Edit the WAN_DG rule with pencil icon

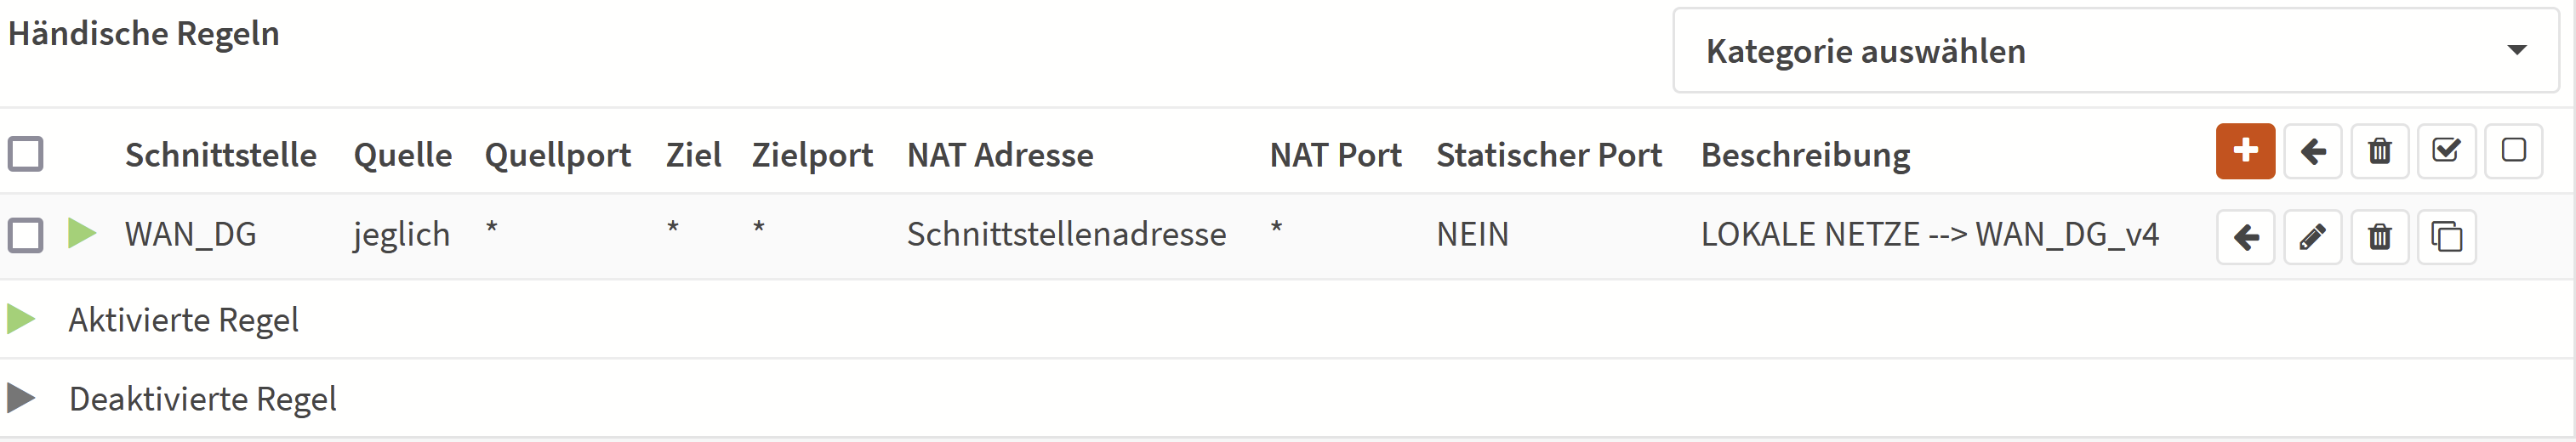tap(2312, 237)
